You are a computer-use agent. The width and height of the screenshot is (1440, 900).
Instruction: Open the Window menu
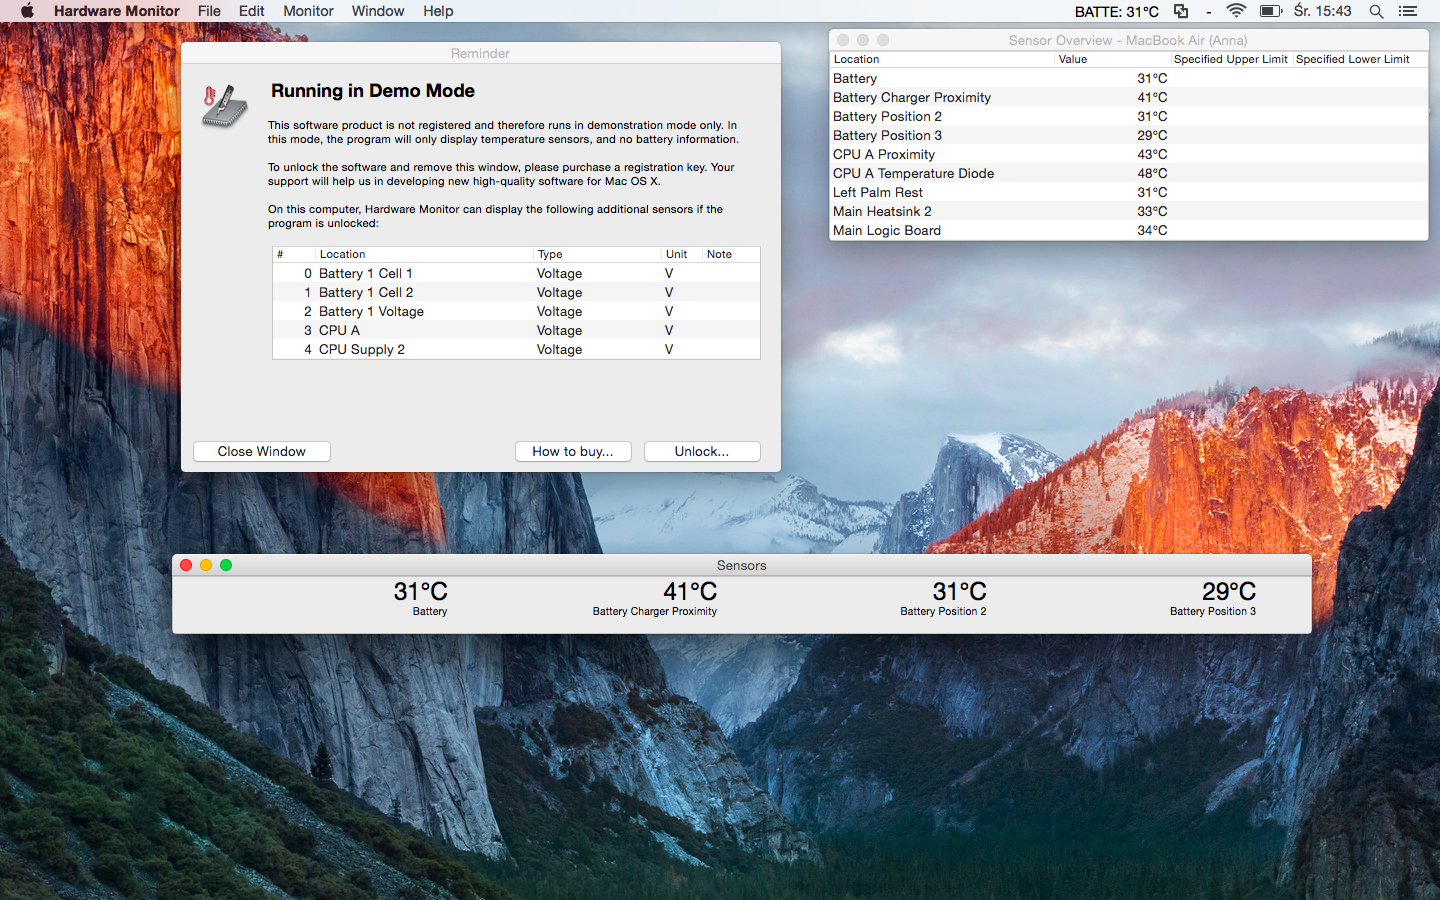click(x=377, y=11)
